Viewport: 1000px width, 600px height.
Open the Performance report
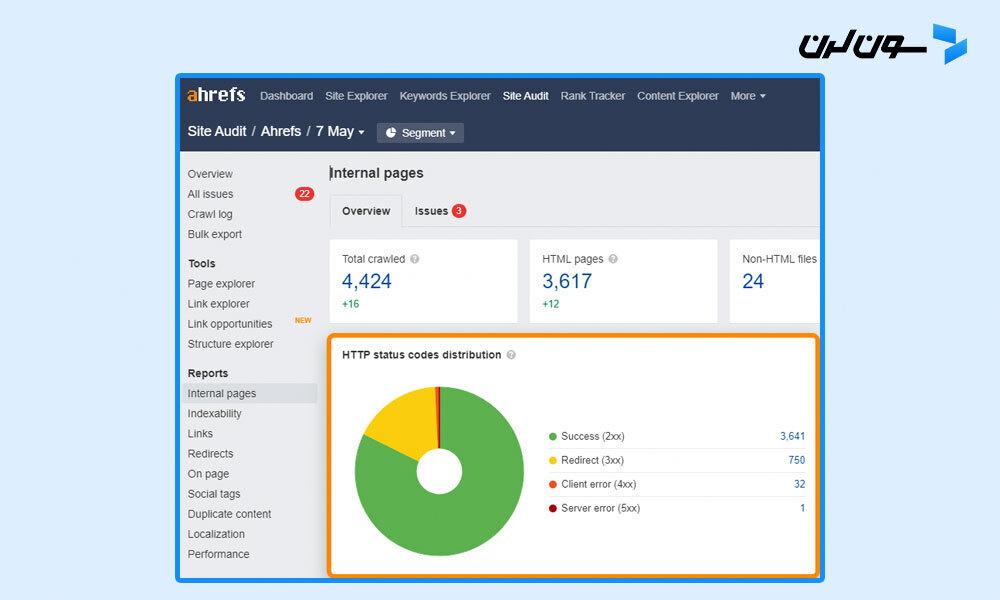pos(218,554)
